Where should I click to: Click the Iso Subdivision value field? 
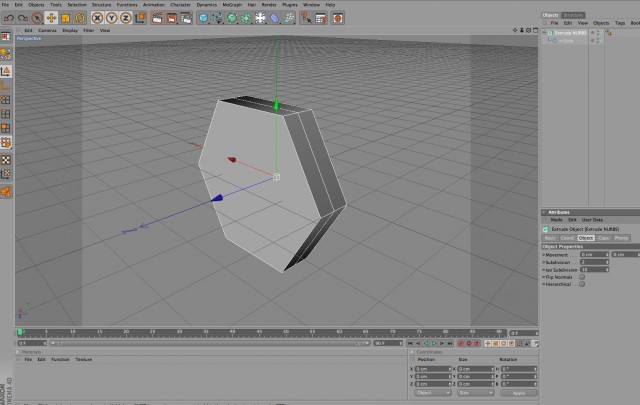594,270
